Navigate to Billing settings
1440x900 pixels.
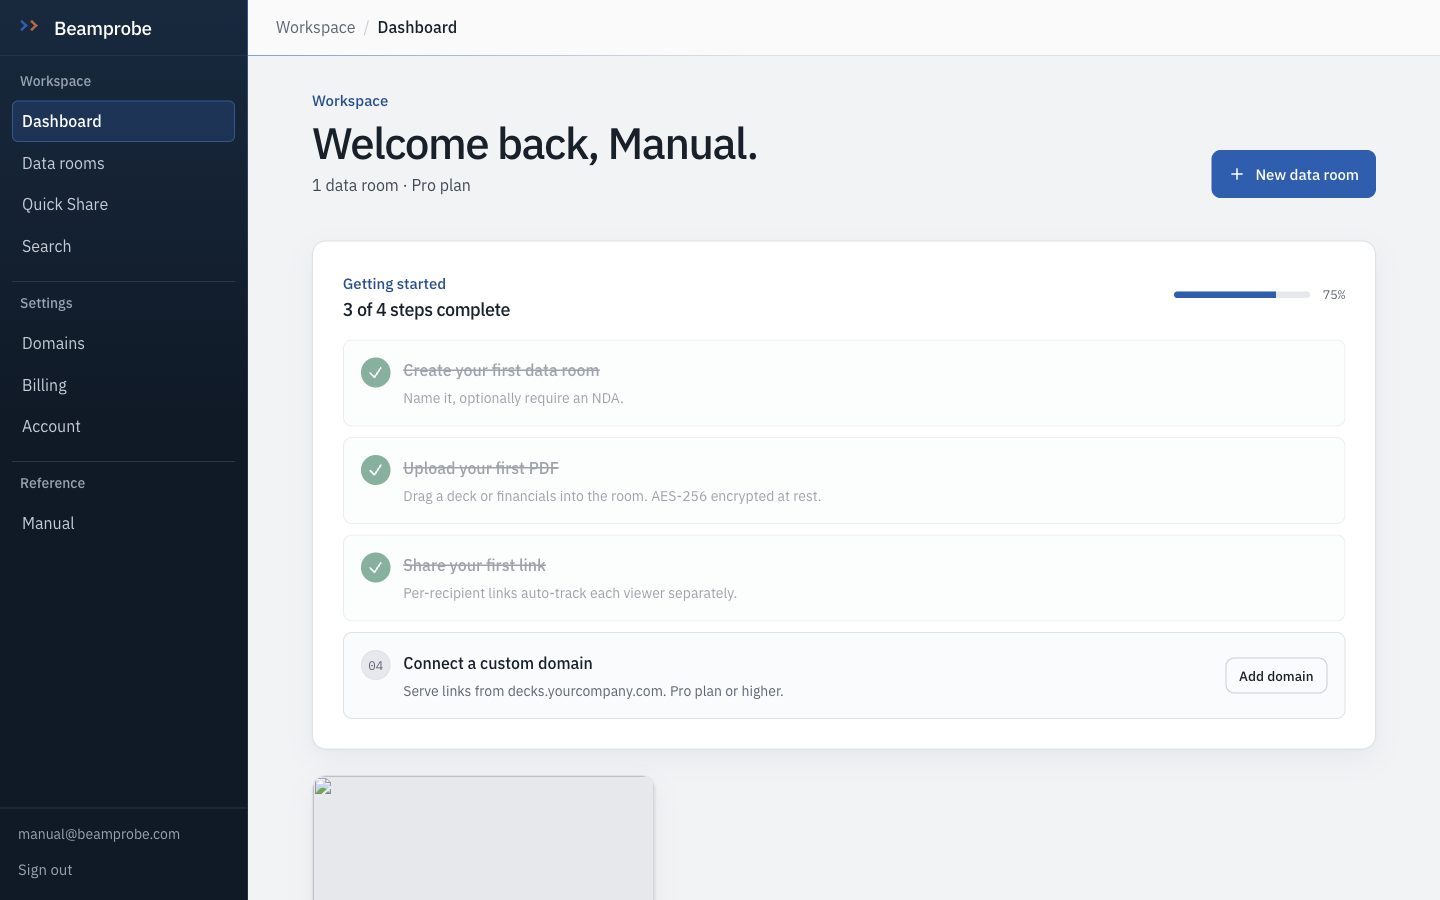click(x=123, y=385)
